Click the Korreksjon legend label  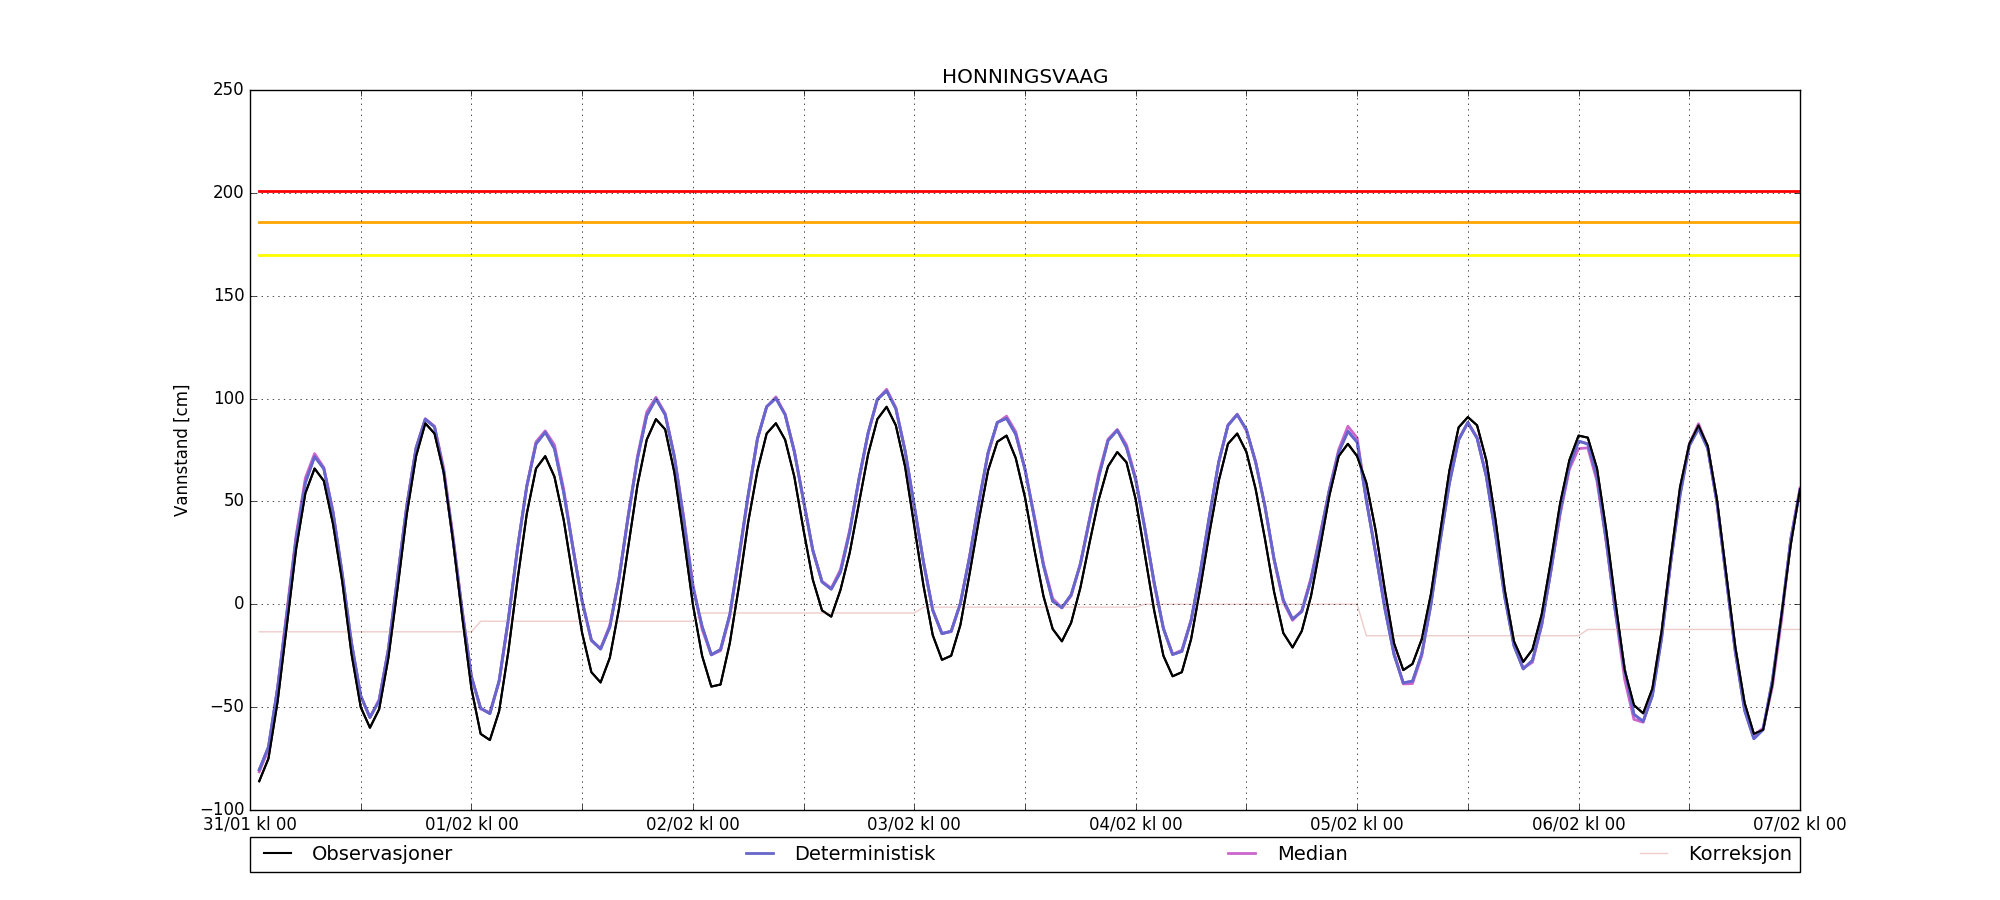tap(1739, 854)
